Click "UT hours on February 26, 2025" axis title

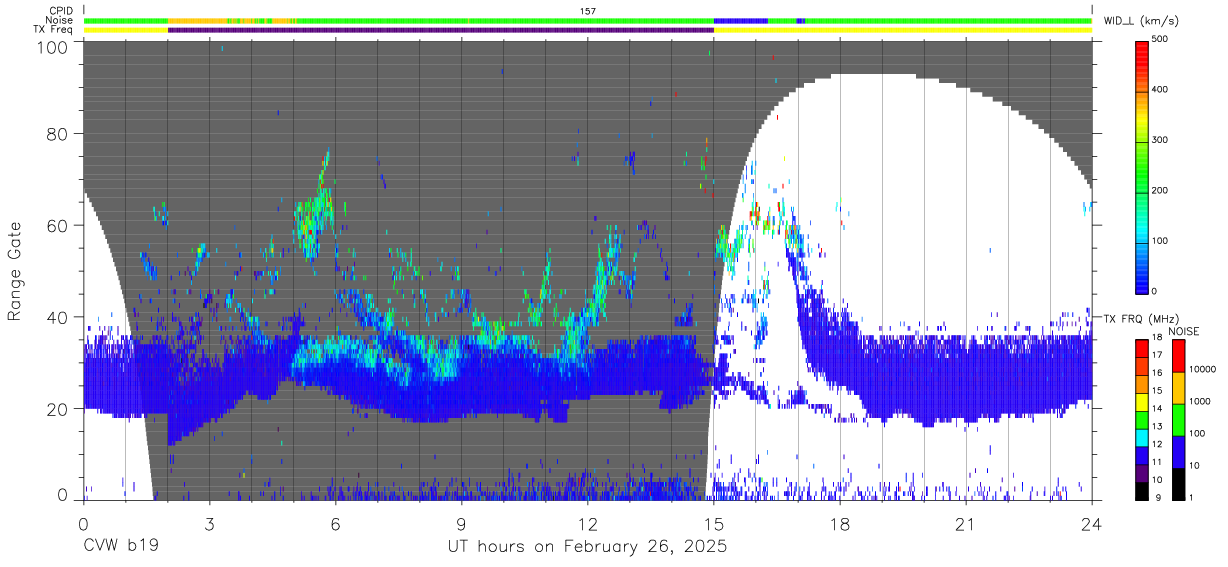(x=587, y=548)
